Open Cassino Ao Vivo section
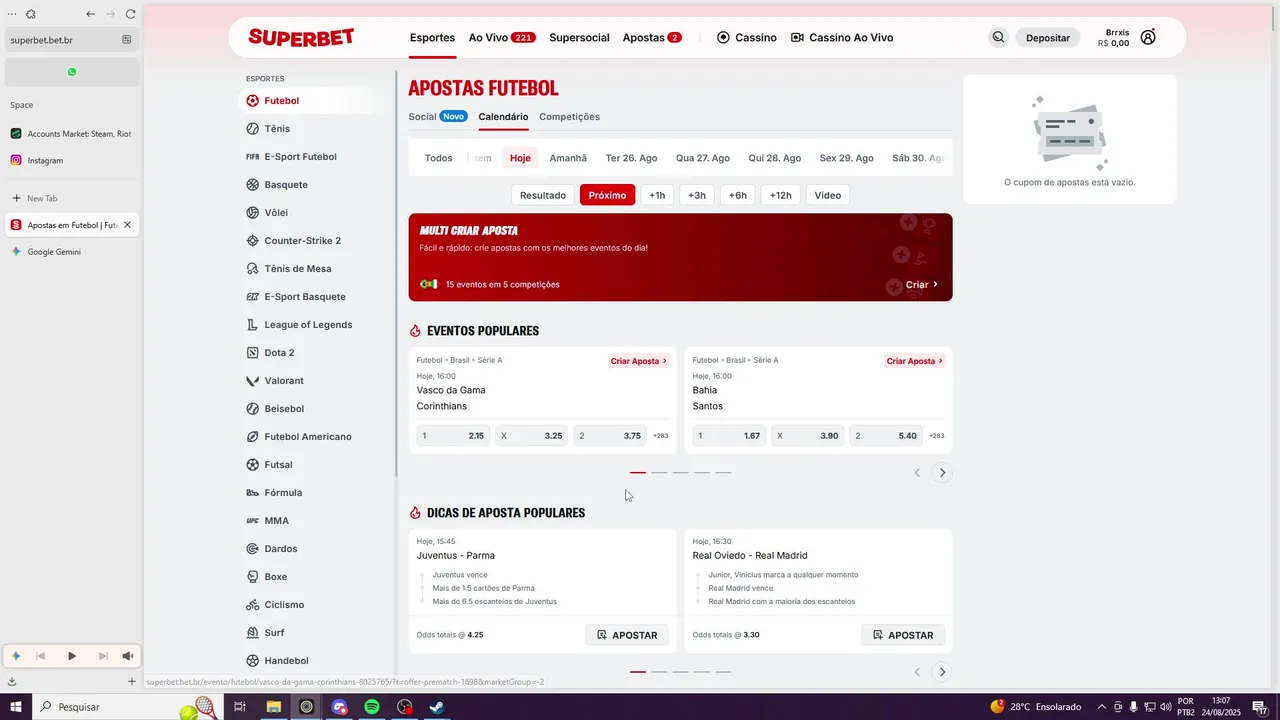Screen dimensions: 1280x720 click(x=842, y=38)
